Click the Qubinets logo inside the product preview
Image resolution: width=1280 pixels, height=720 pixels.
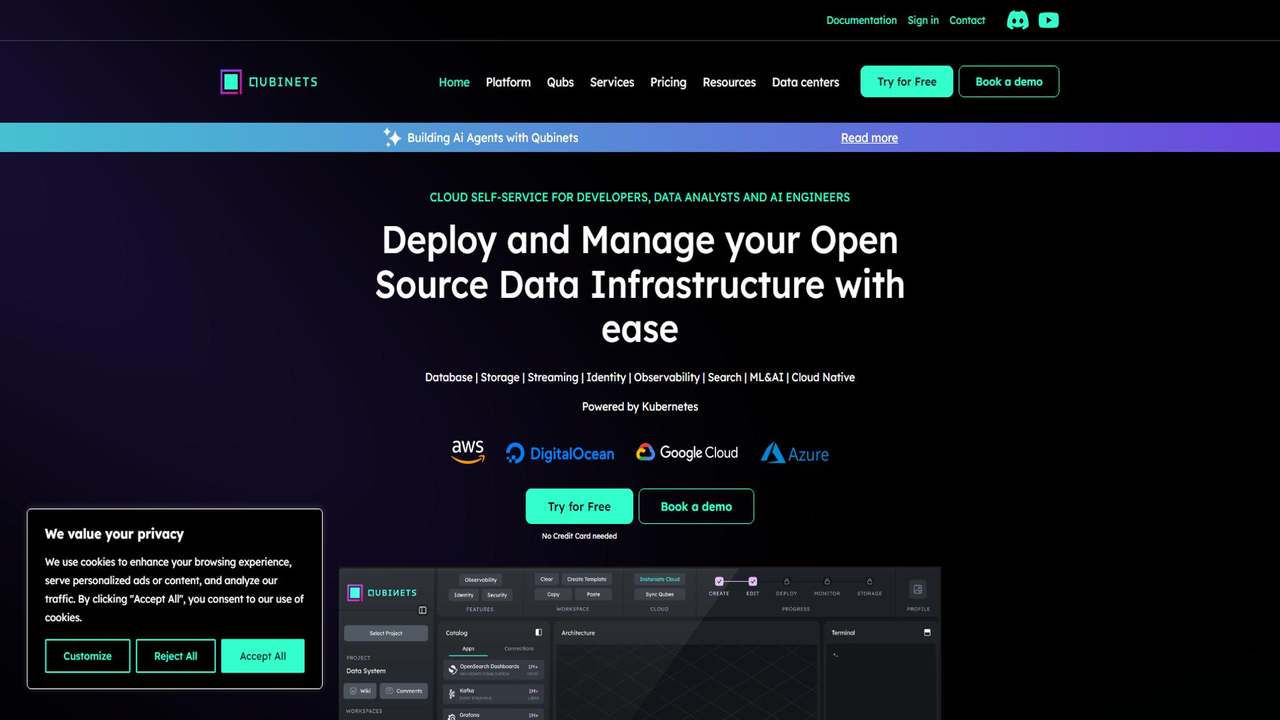click(x=381, y=593)
